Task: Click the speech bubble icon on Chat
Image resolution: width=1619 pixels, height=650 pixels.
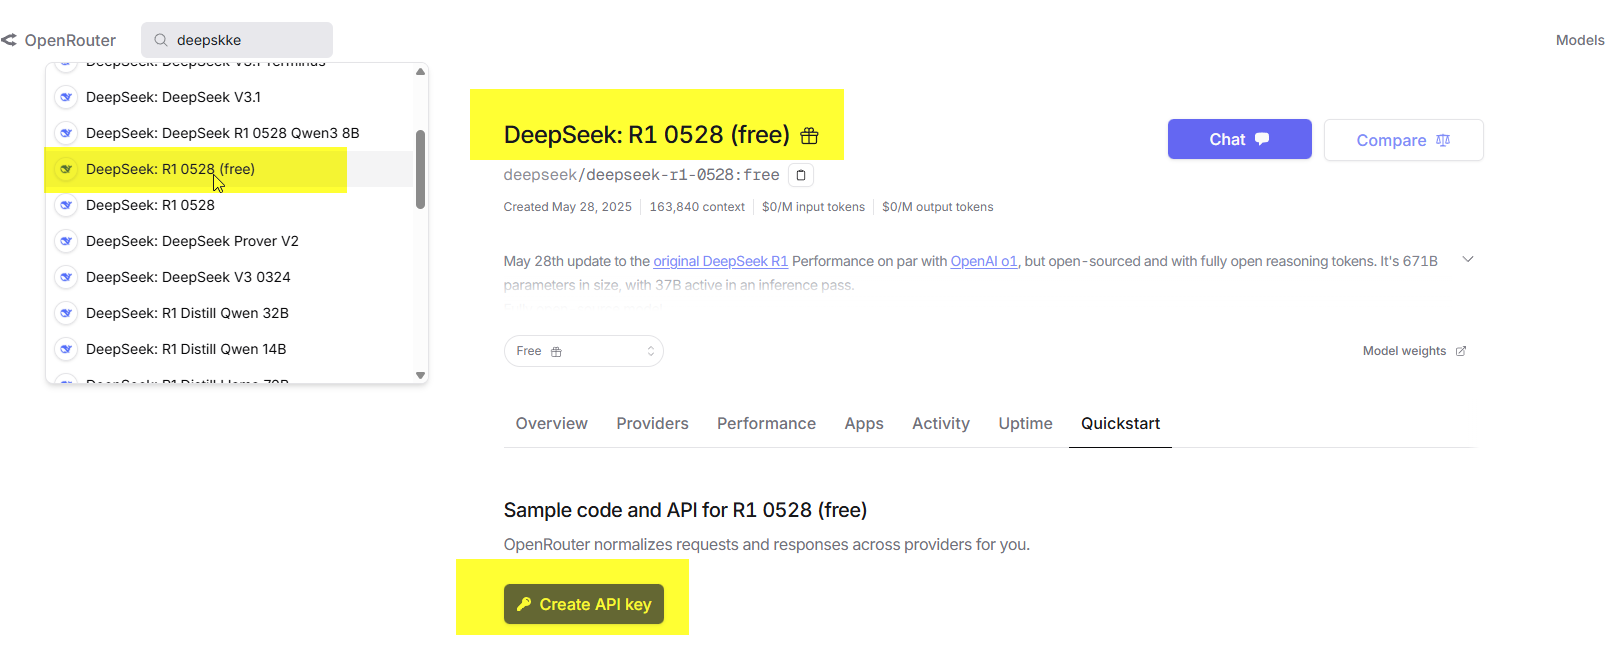Action: pos(1262,139)
